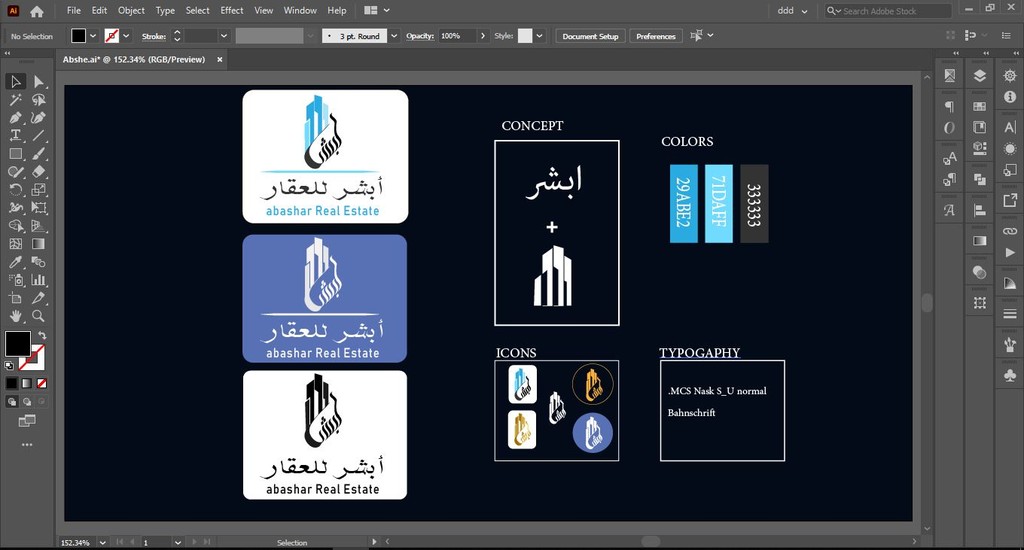Screen dimensions: 1024x550
Task: Select the Pen tool
Action: (16, 118)
